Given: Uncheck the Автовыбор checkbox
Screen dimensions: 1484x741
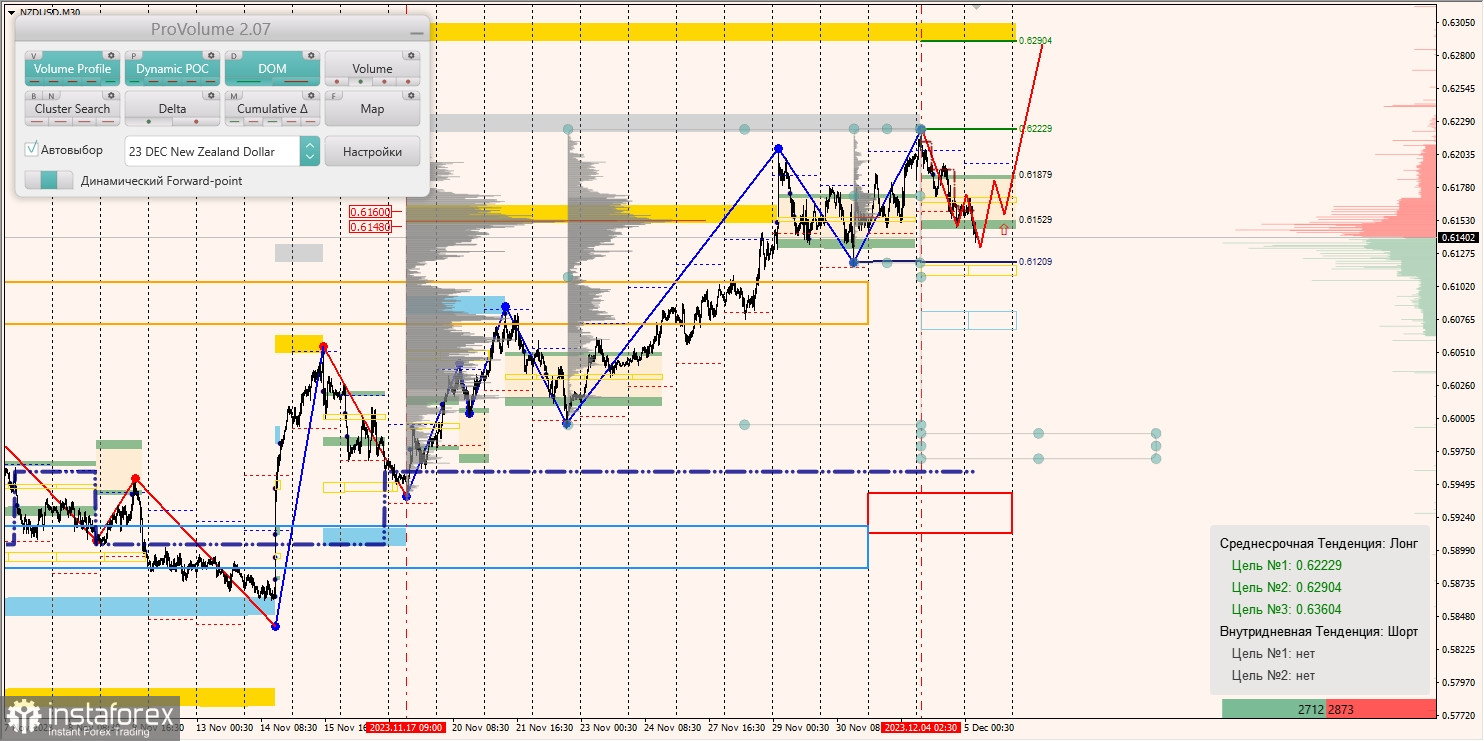Looking at the screenshot, I should click(31, 149).
